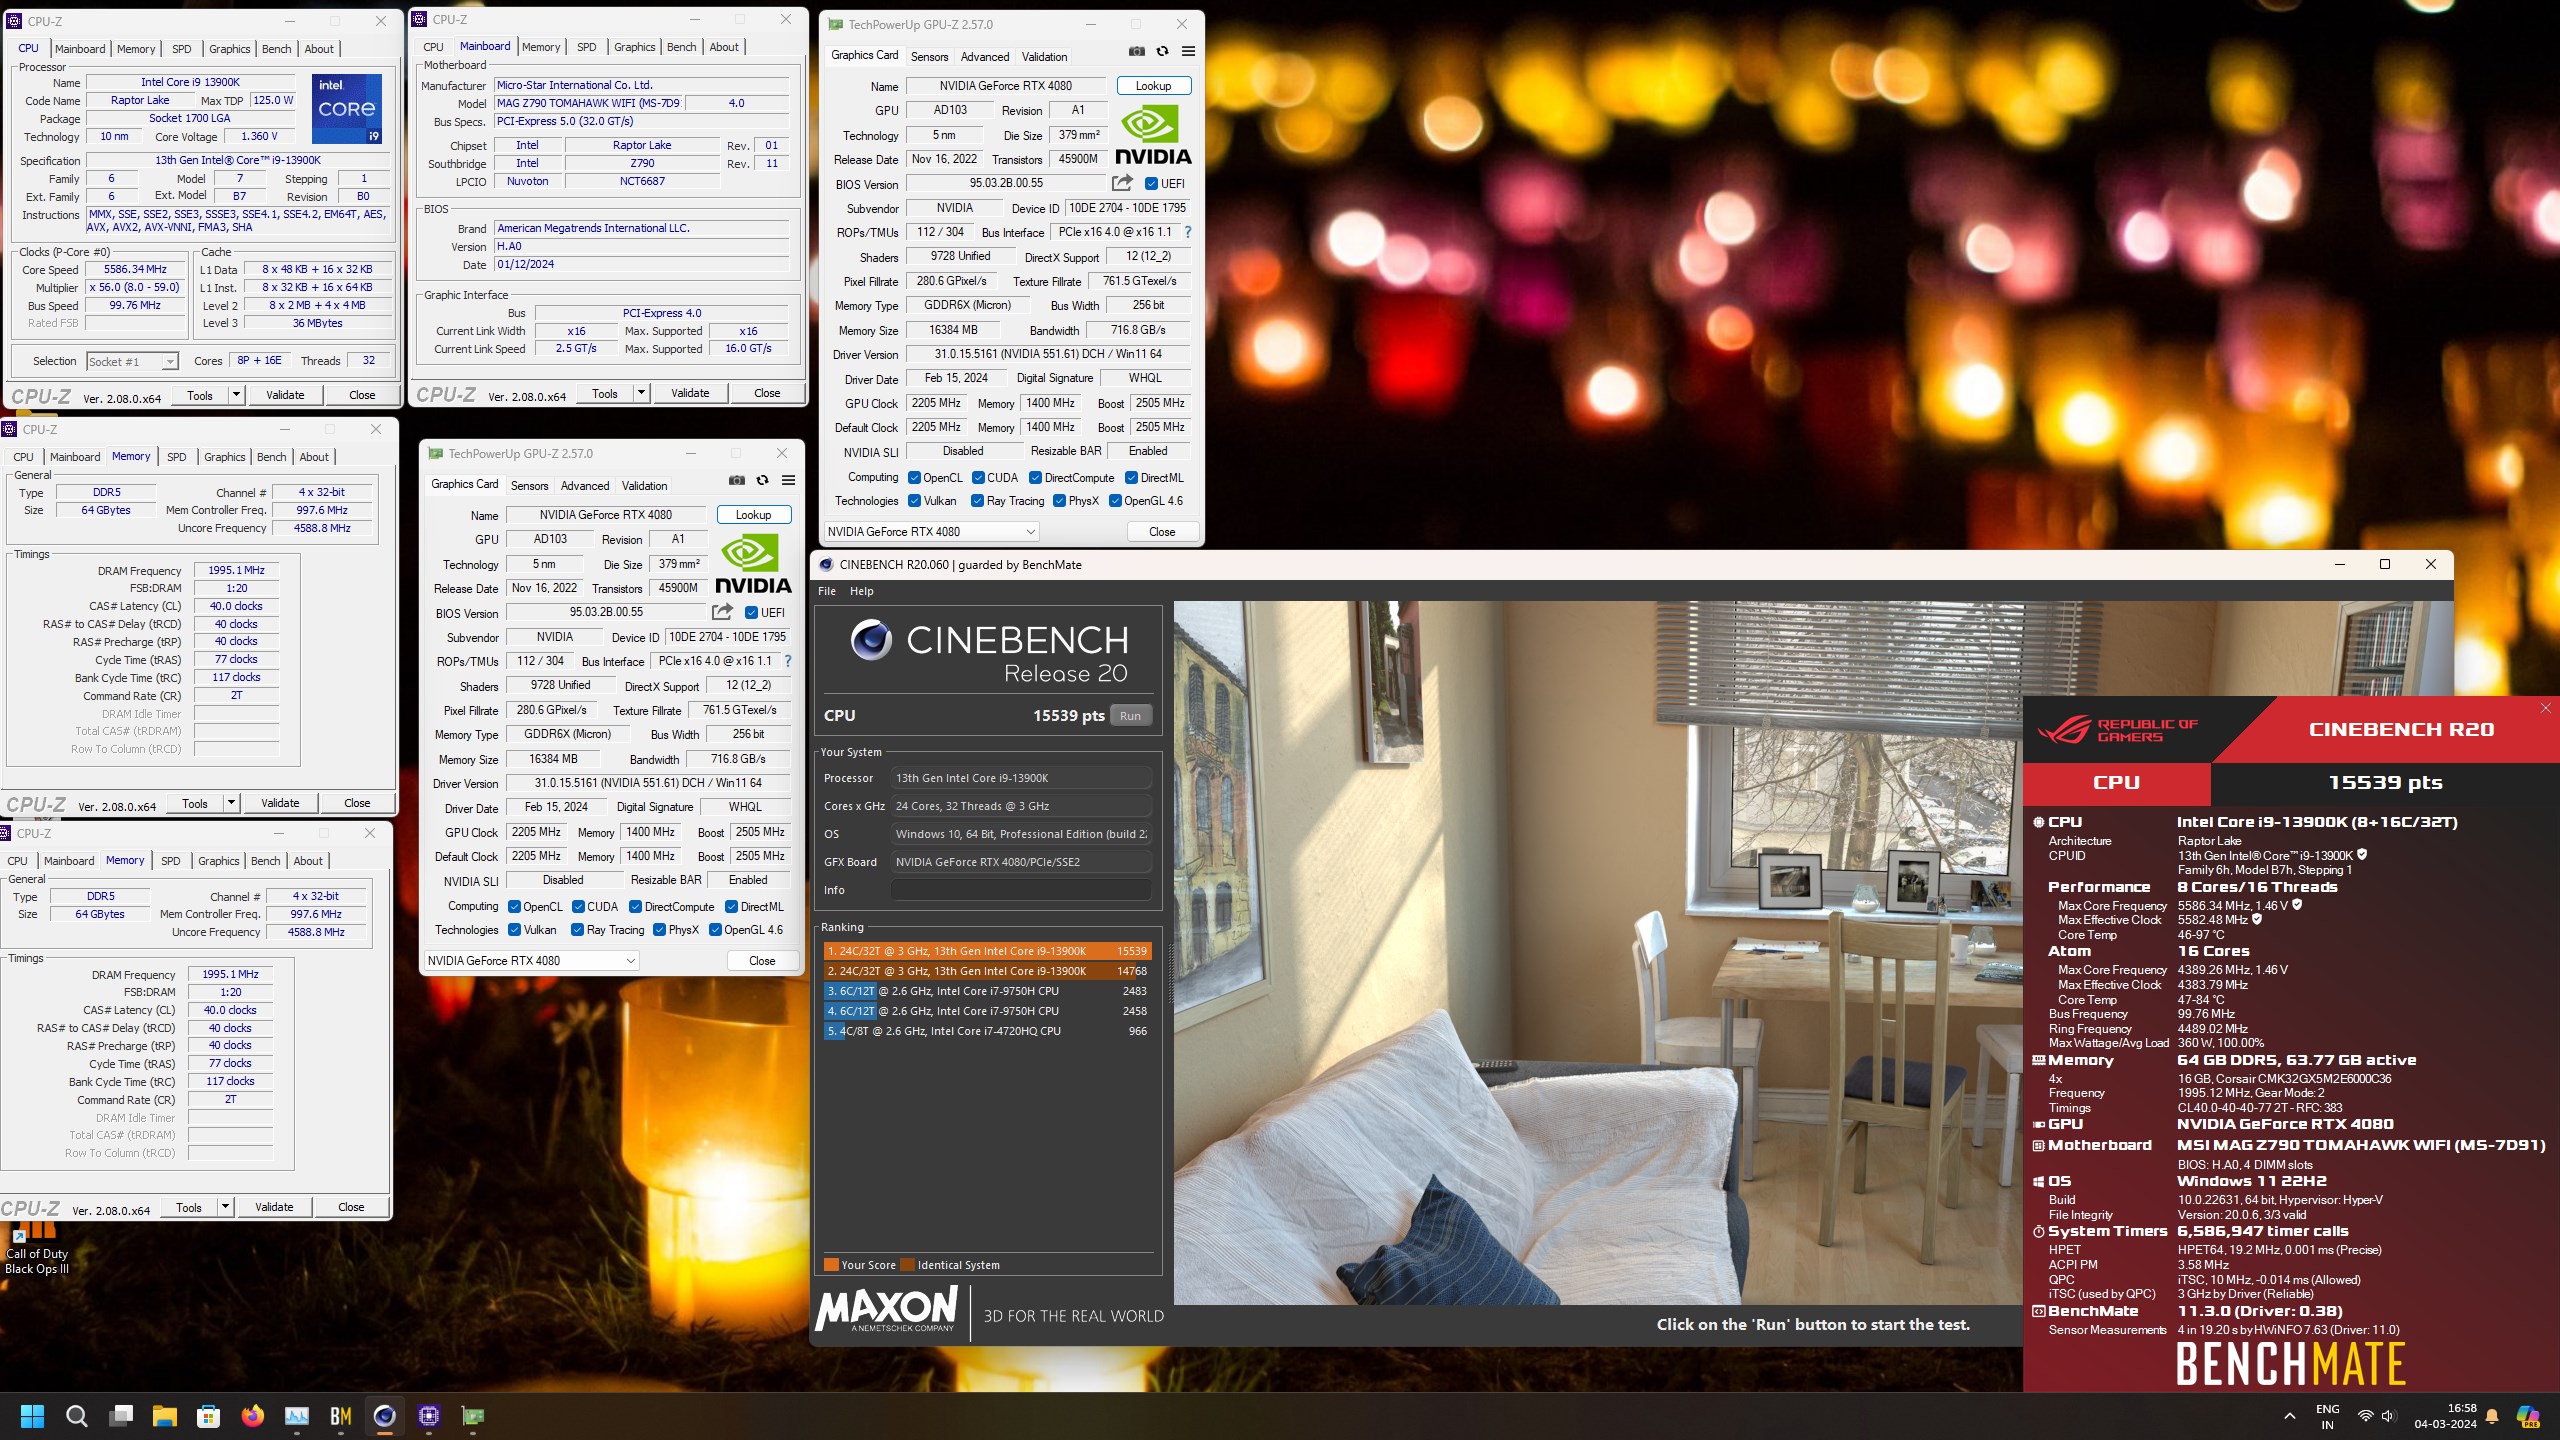
Task: Open Task View from the taskbar
Action: coord(121,1416)
